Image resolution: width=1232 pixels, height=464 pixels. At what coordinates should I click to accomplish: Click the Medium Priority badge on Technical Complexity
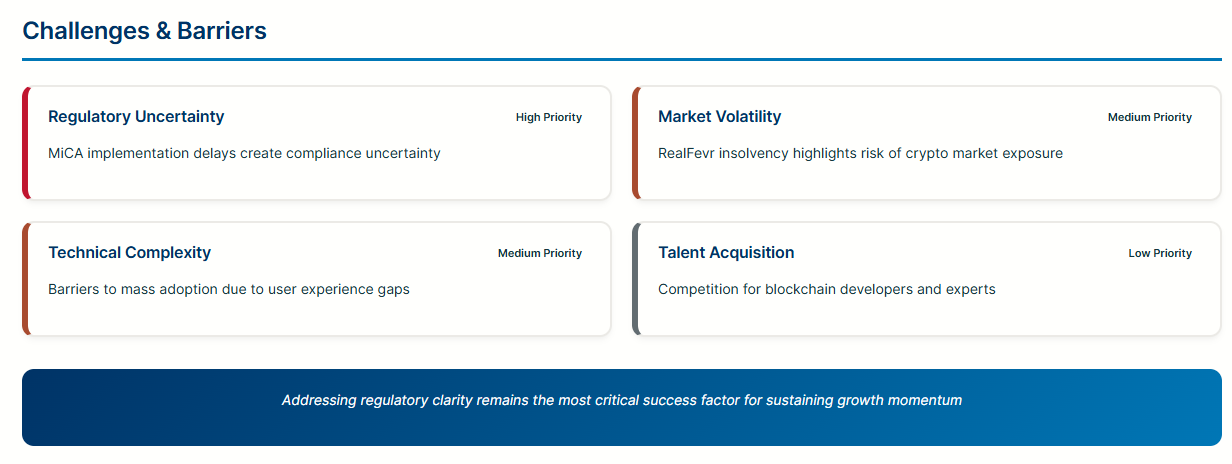539,254
